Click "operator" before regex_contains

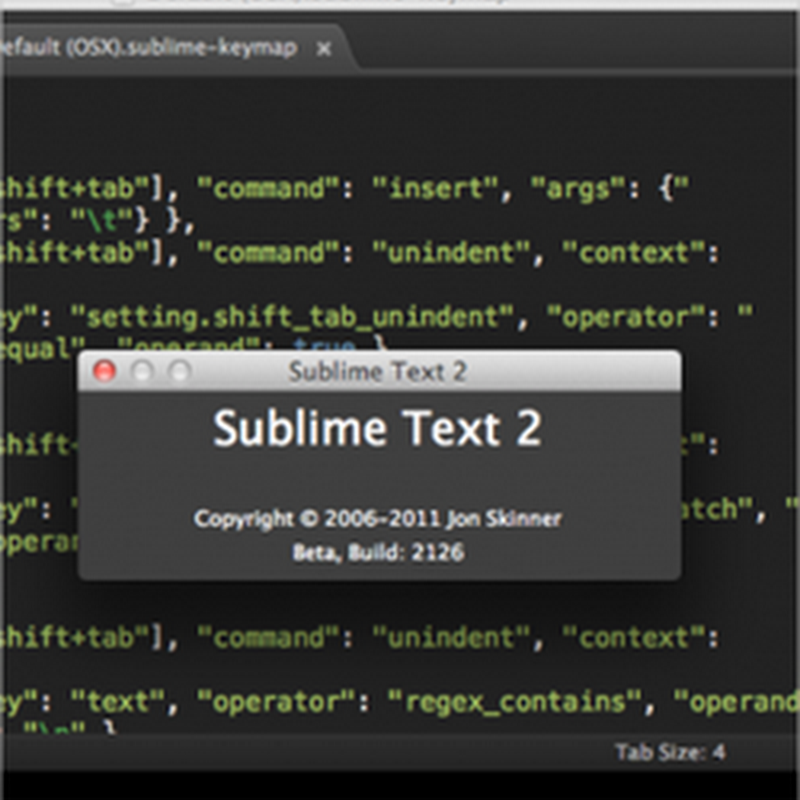276,702
